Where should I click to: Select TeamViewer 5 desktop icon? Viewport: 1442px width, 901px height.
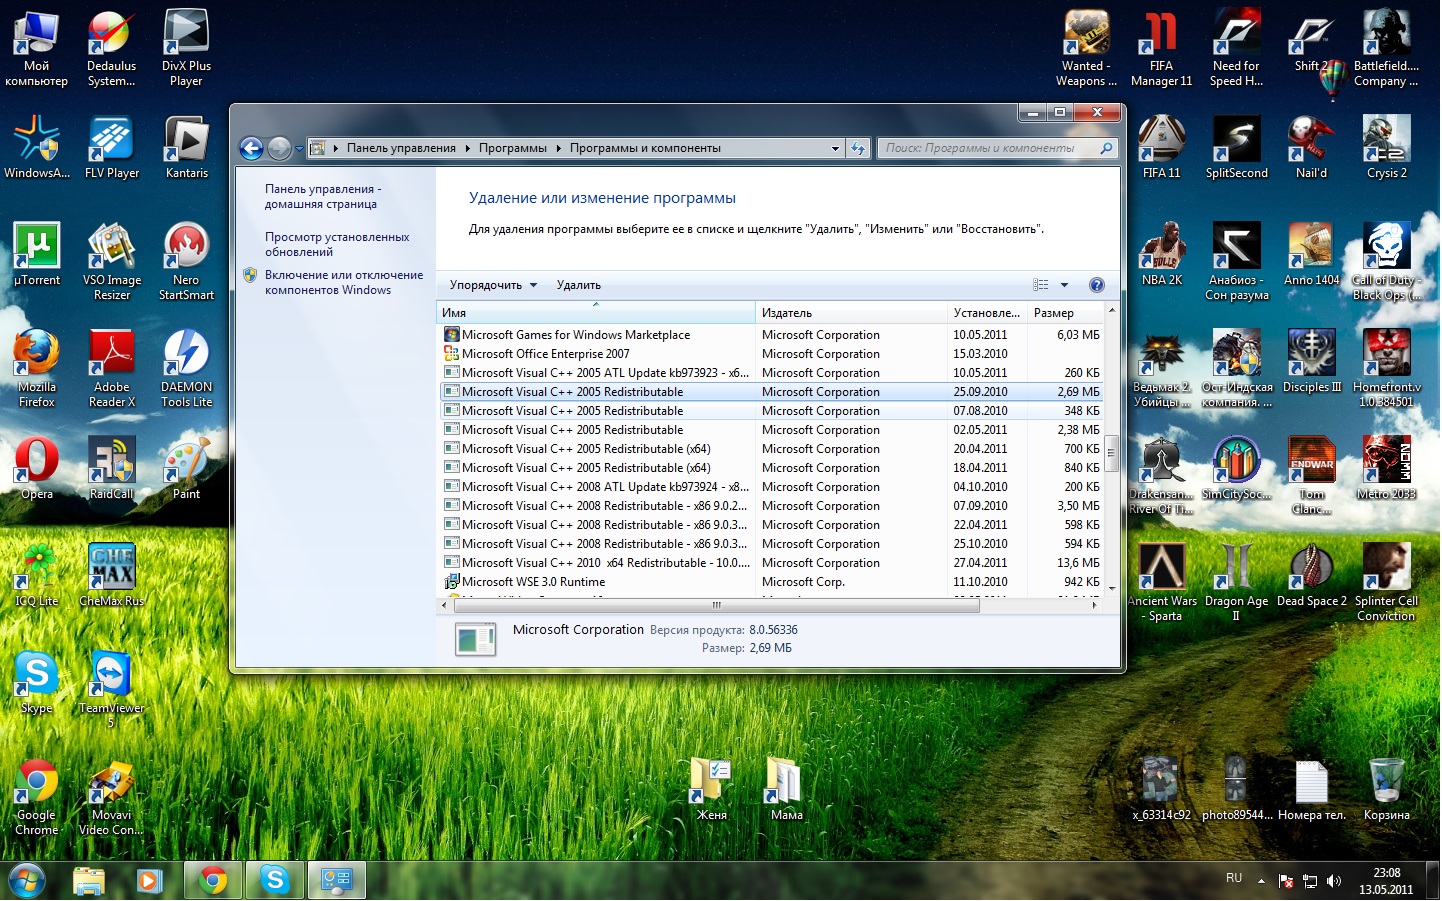tap(111, 688)
